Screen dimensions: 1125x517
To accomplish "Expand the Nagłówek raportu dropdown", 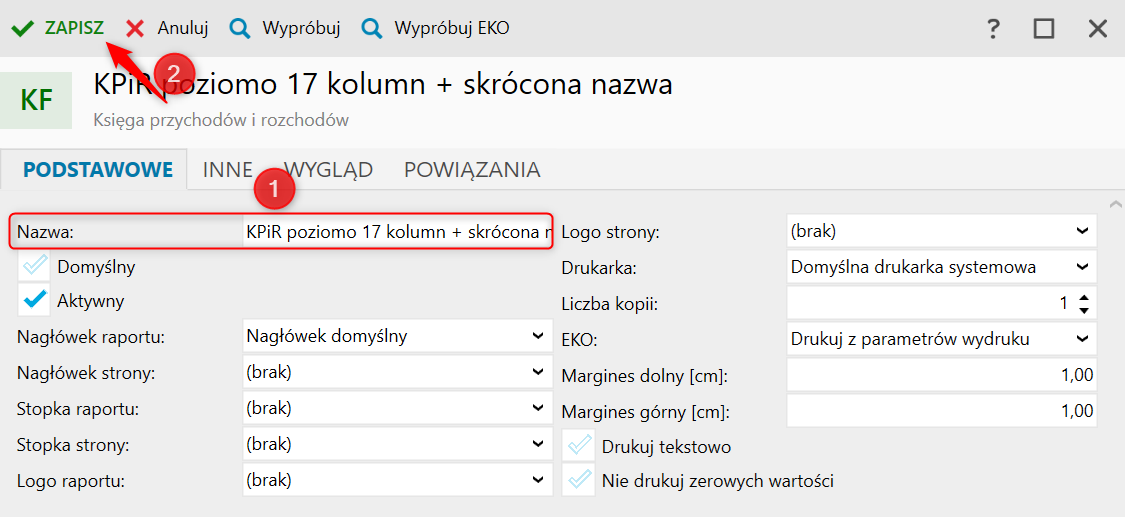I will [538, 336].
